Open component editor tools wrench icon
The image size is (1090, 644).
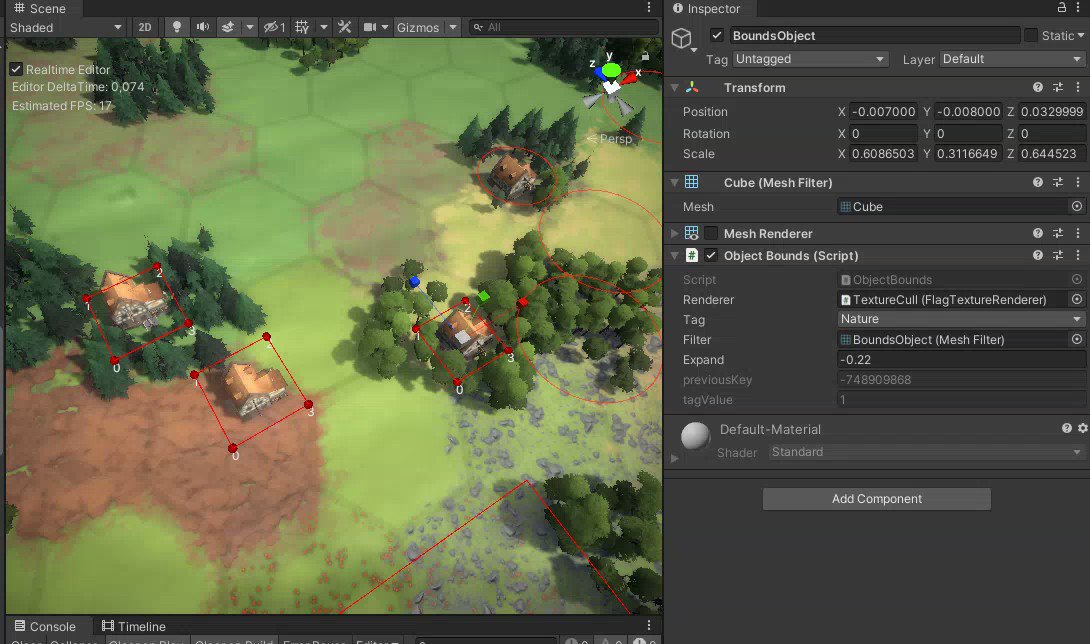pyautogui.click(x=344, y=27)
